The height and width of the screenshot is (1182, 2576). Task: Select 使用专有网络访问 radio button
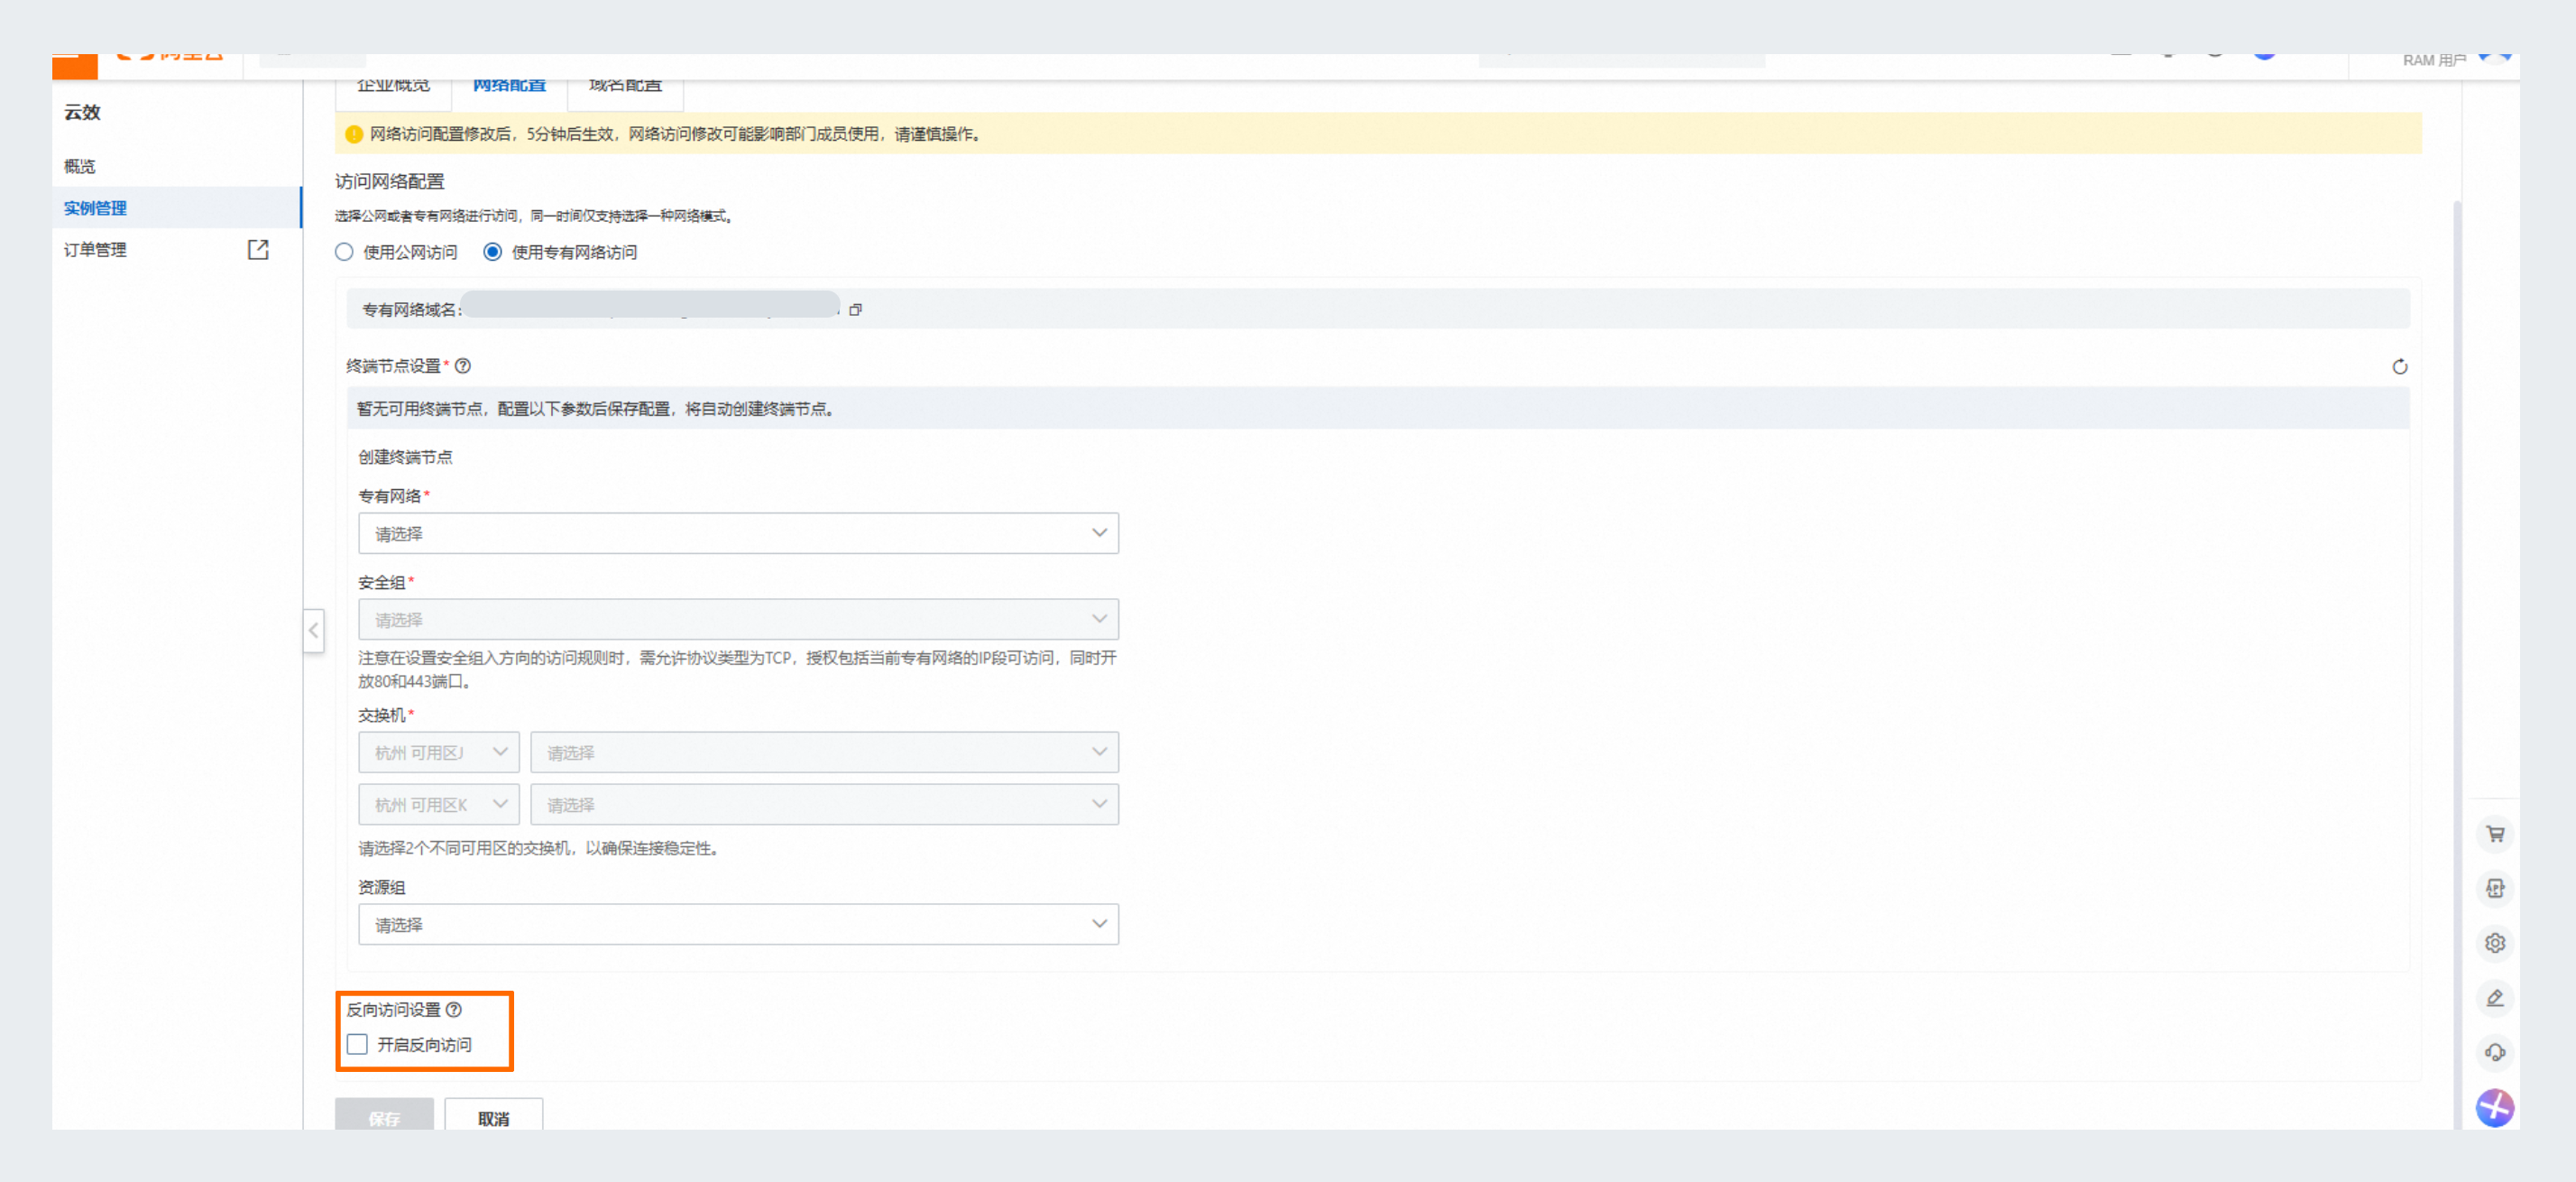pyautogui.click(x=492, y=252)
